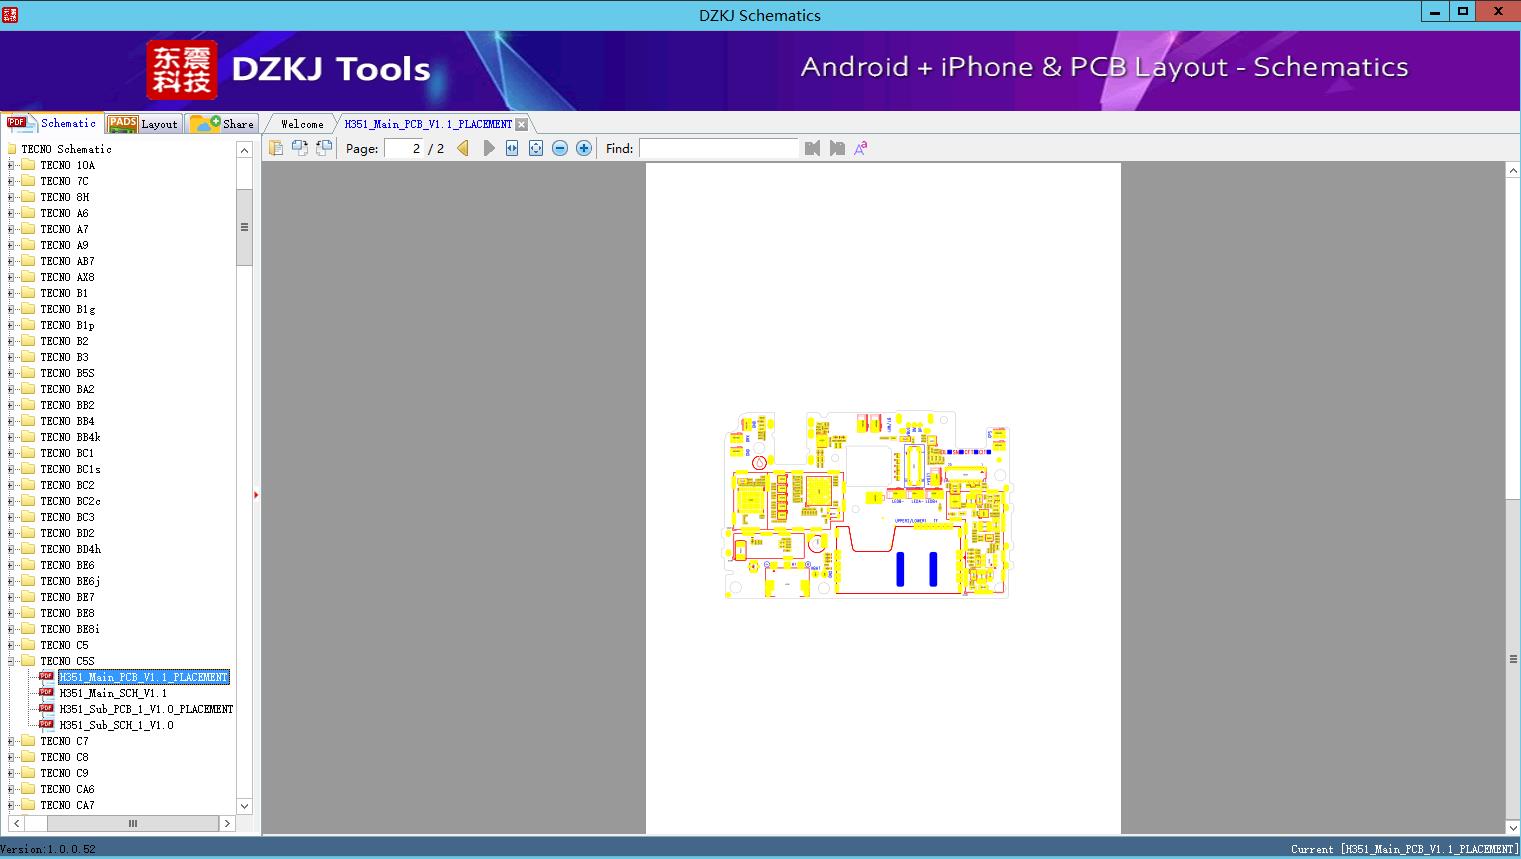Click the tree panel vertical scrollbar thumb
This screenshot has width=1521, height=859.
point(244,227)
